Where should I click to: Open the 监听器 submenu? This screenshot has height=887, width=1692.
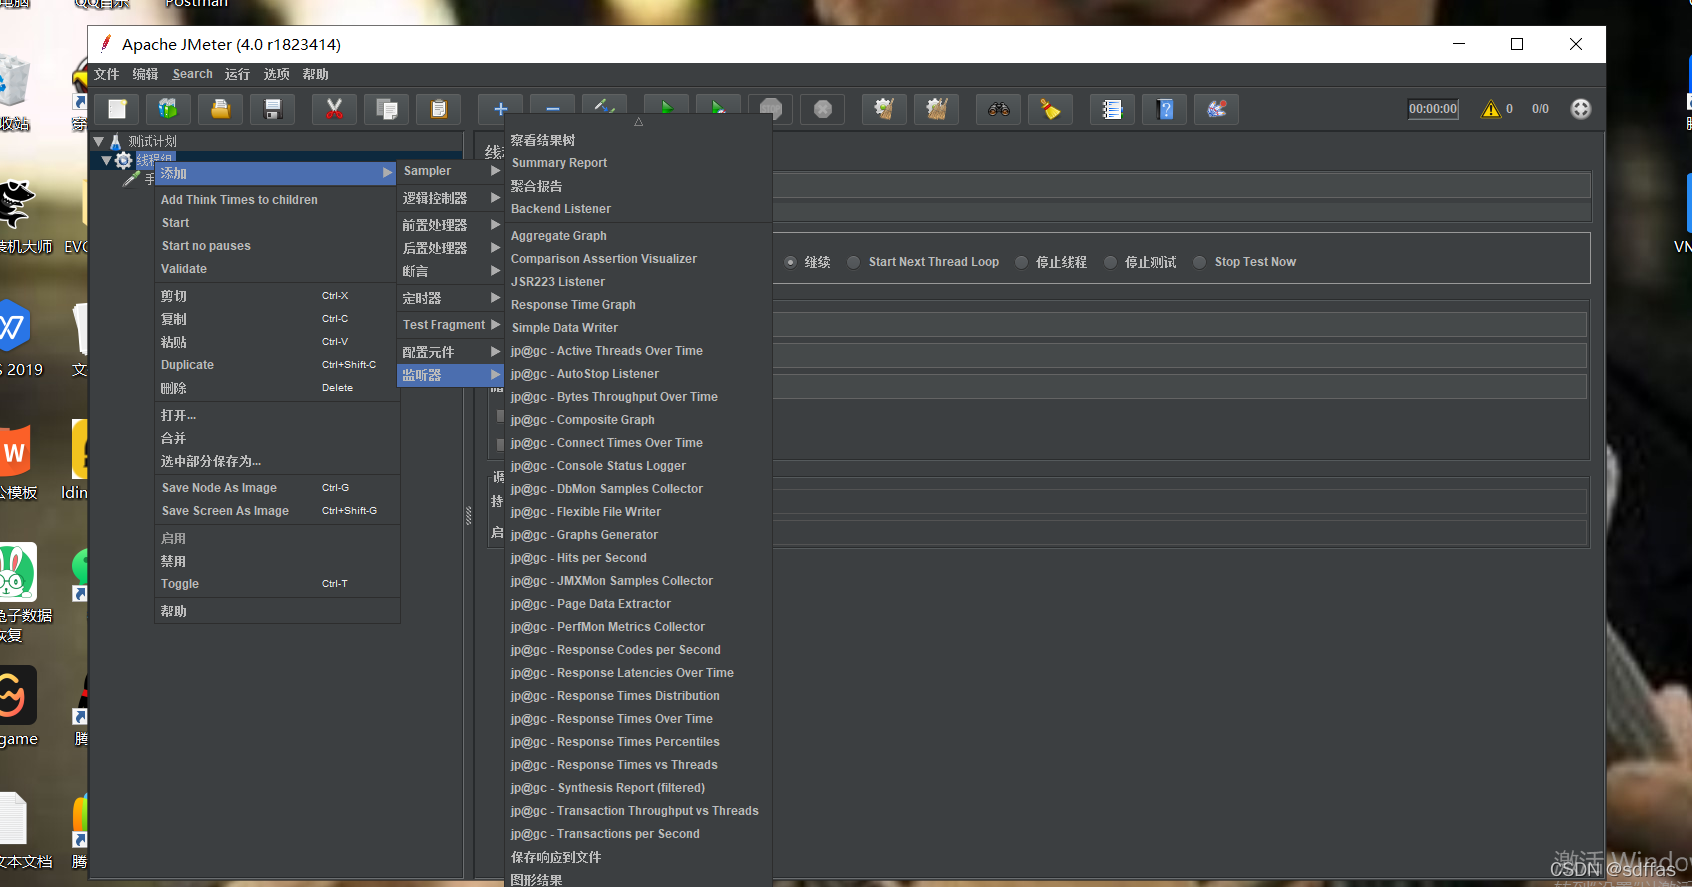[x=451, y=375]
